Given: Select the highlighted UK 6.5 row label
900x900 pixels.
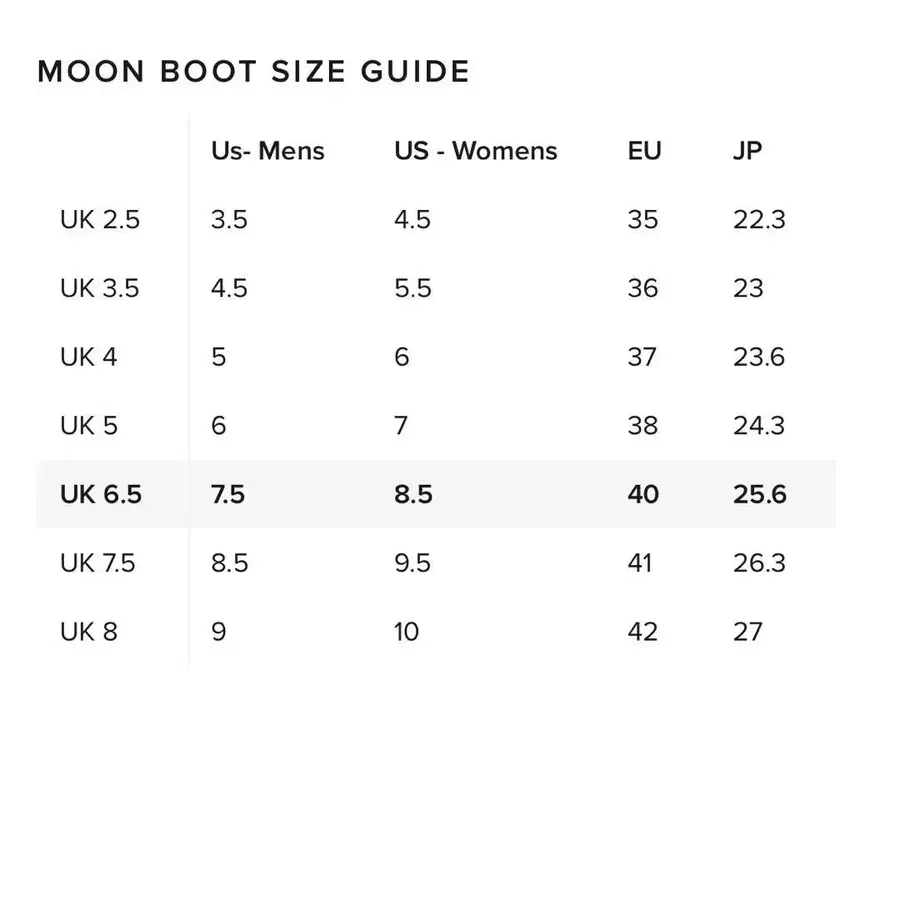Looking at the screenshot, I should click(x=100, y=495).
